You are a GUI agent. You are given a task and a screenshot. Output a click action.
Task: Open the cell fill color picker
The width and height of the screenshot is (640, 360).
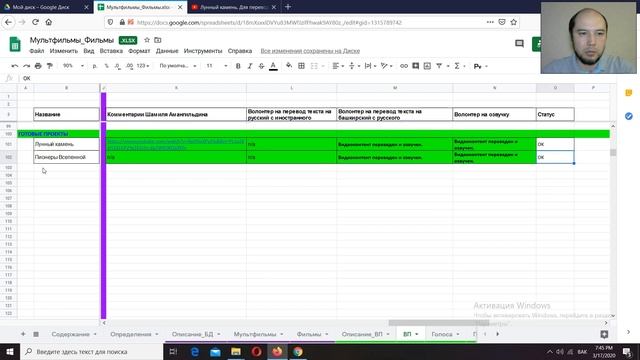(289, 66)
